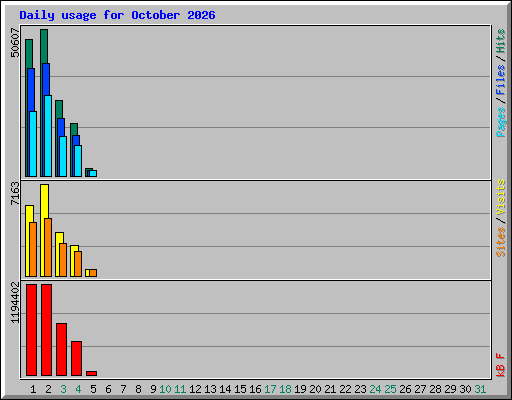512x400 pixels.
Task: Click the cyan Pages bar for day 5
Action: coord(93,174)
